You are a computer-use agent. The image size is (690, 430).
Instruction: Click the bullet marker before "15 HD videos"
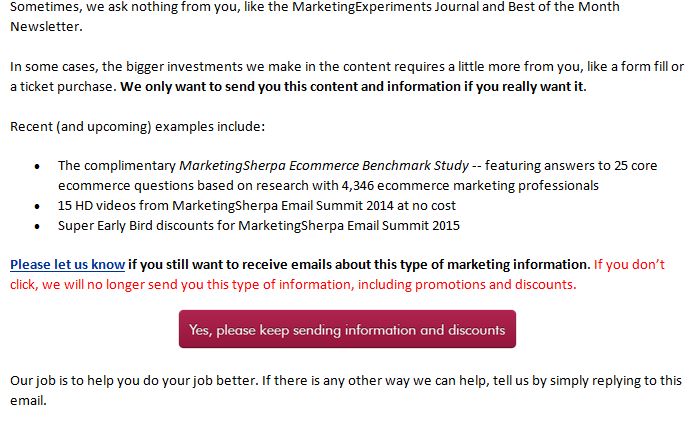coord(37,206)
